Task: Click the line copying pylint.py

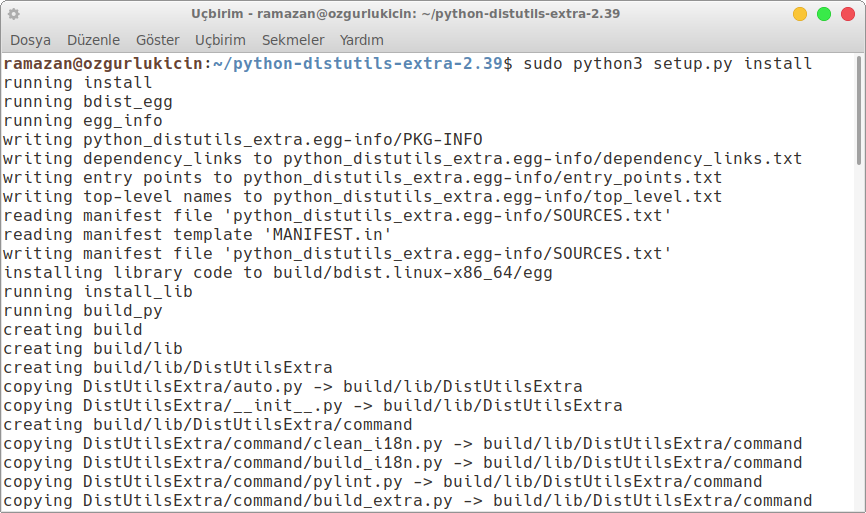Action: coord(383,482)
